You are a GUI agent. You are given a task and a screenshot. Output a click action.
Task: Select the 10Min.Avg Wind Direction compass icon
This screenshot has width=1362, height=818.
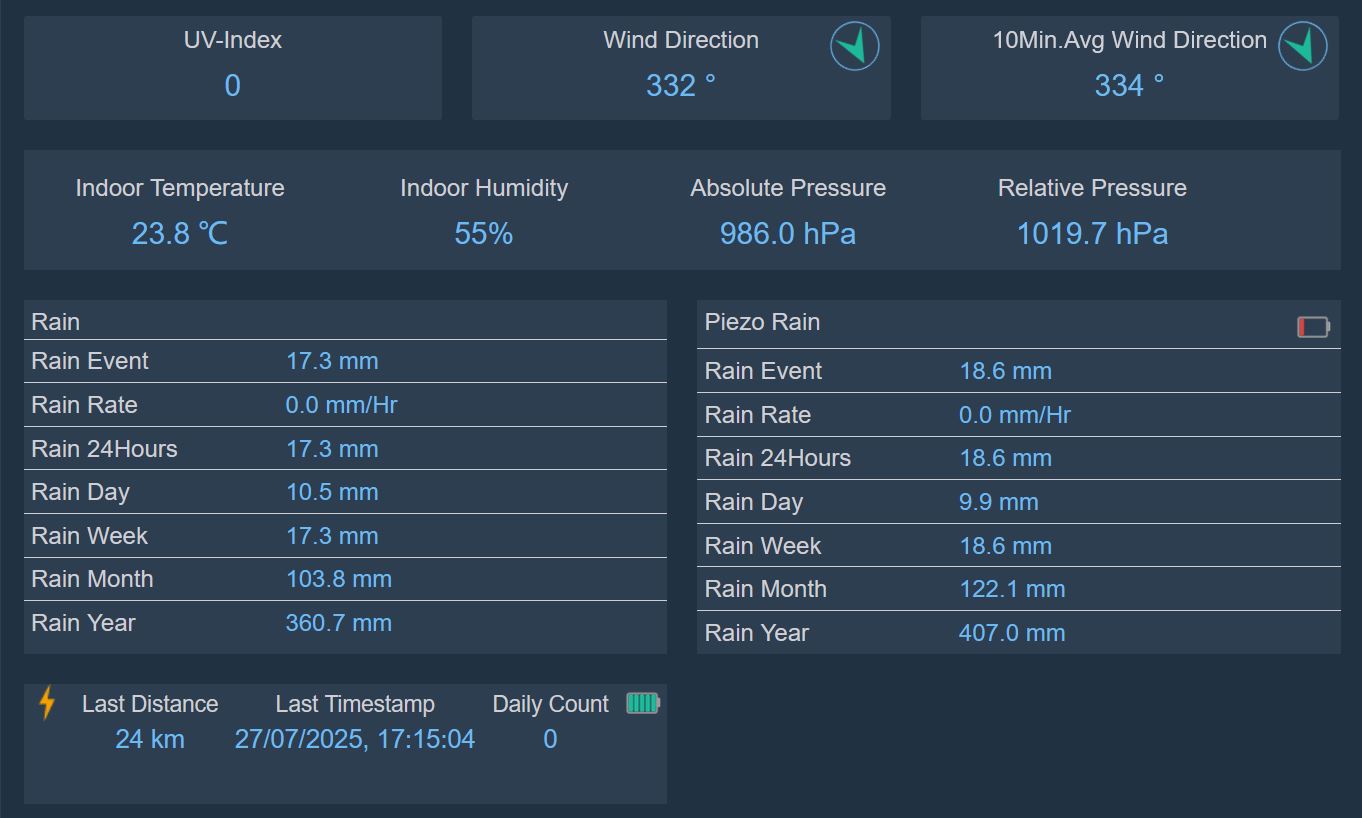tap(1303, 46)
